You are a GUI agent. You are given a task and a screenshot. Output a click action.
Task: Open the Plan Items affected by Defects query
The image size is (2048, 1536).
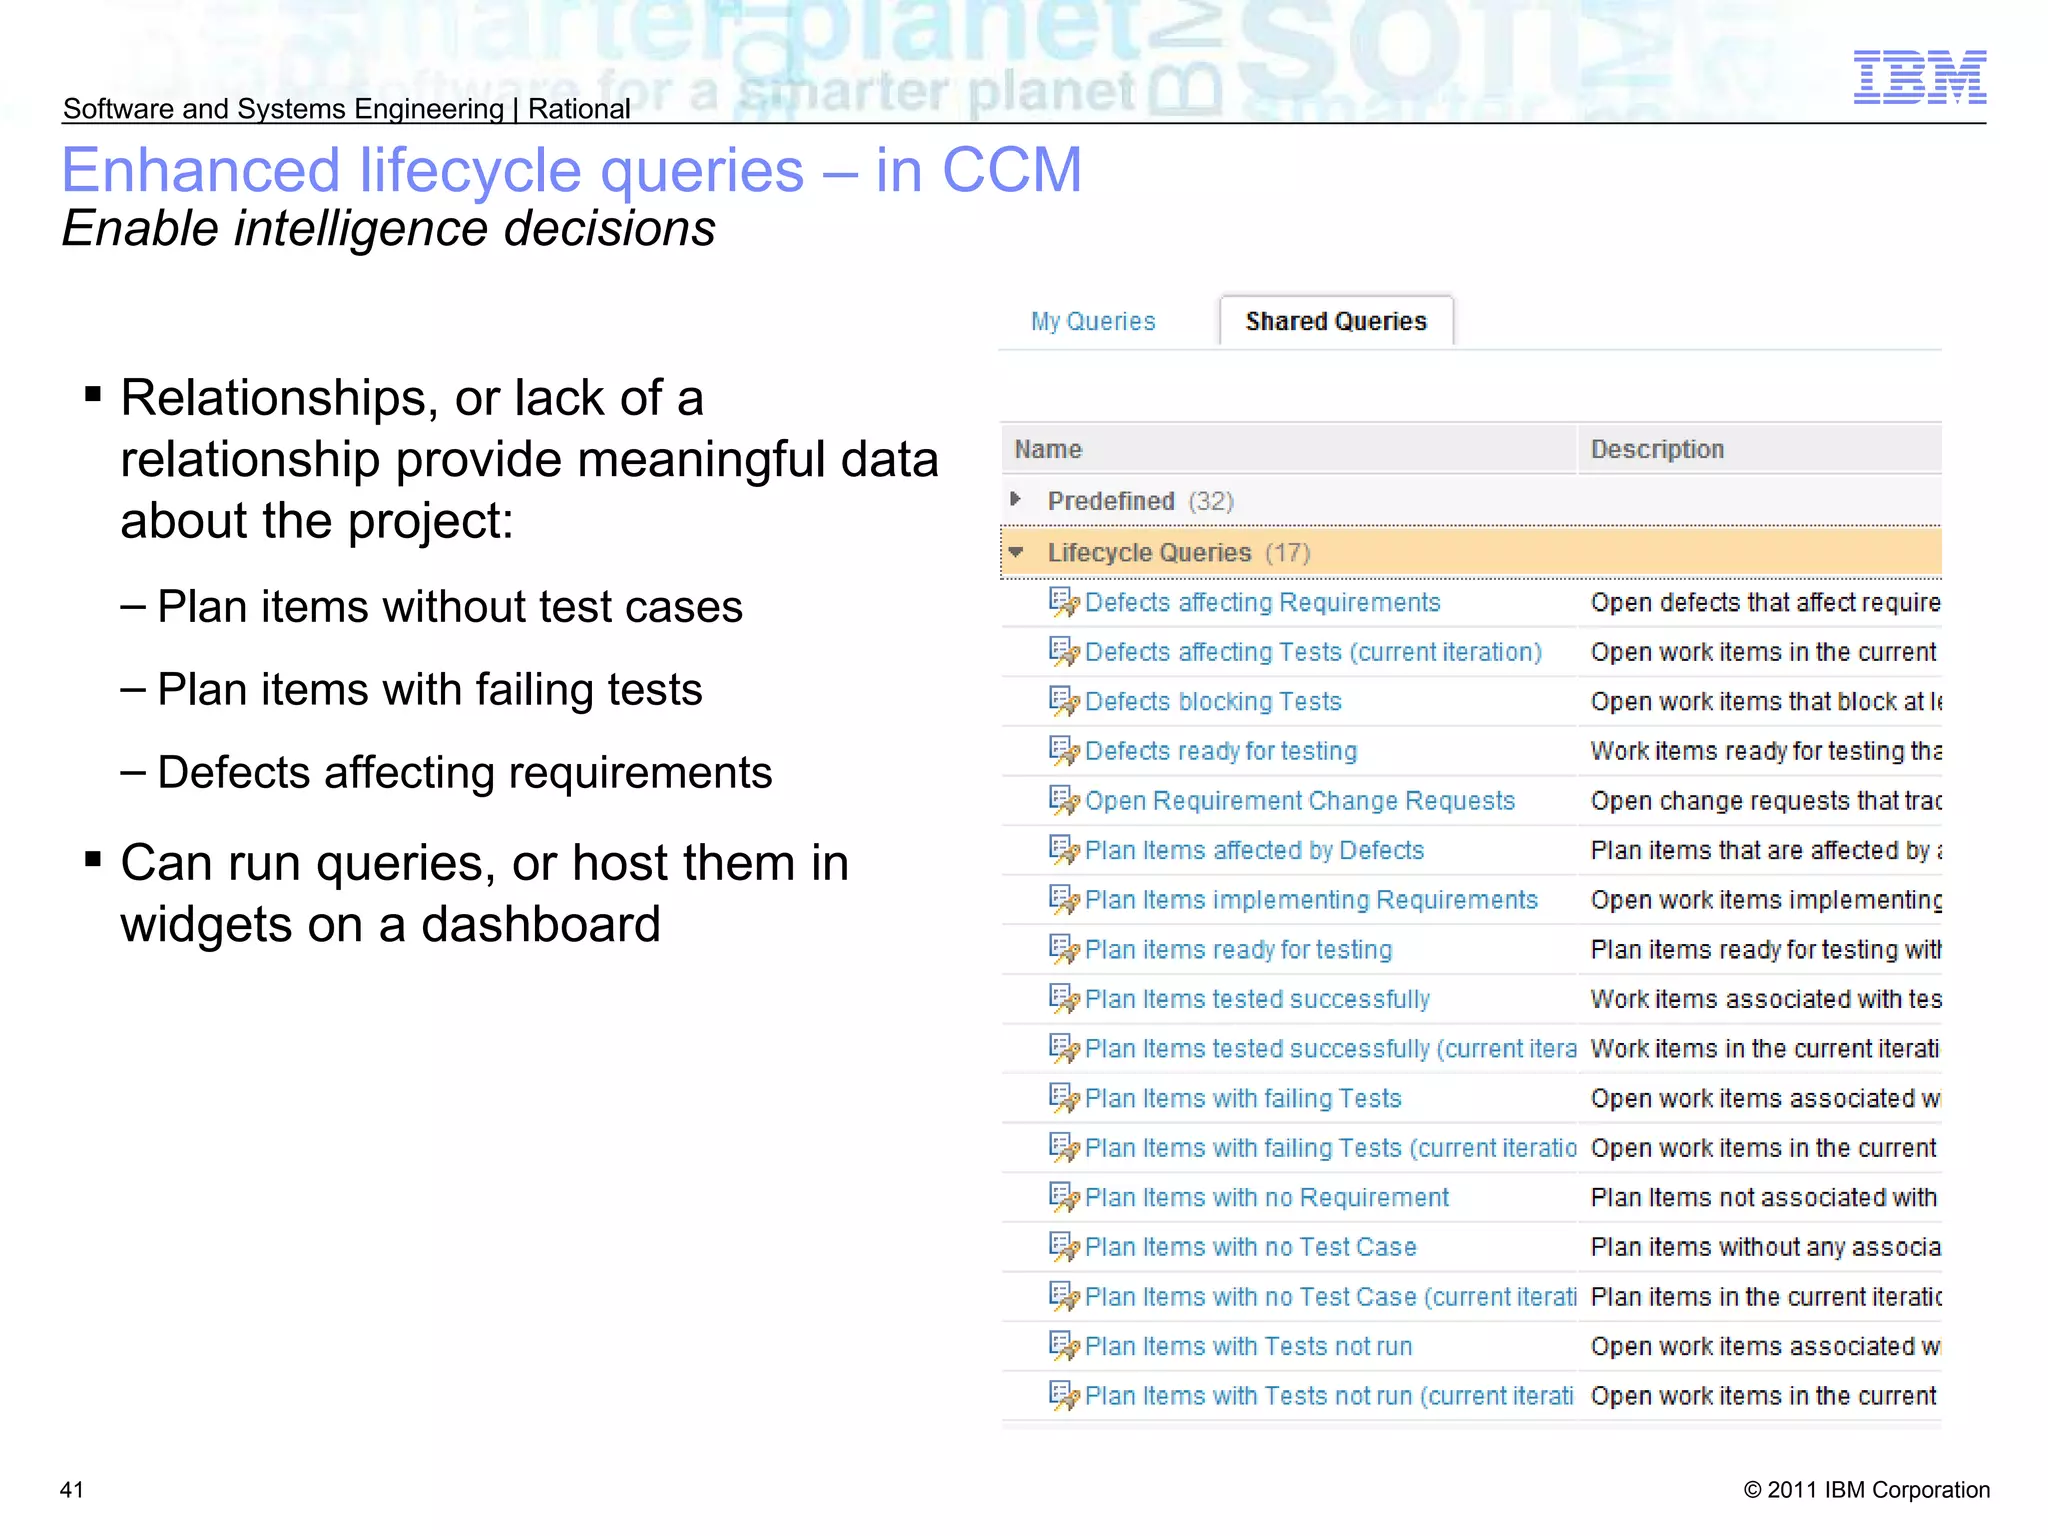pos(1254,850)
